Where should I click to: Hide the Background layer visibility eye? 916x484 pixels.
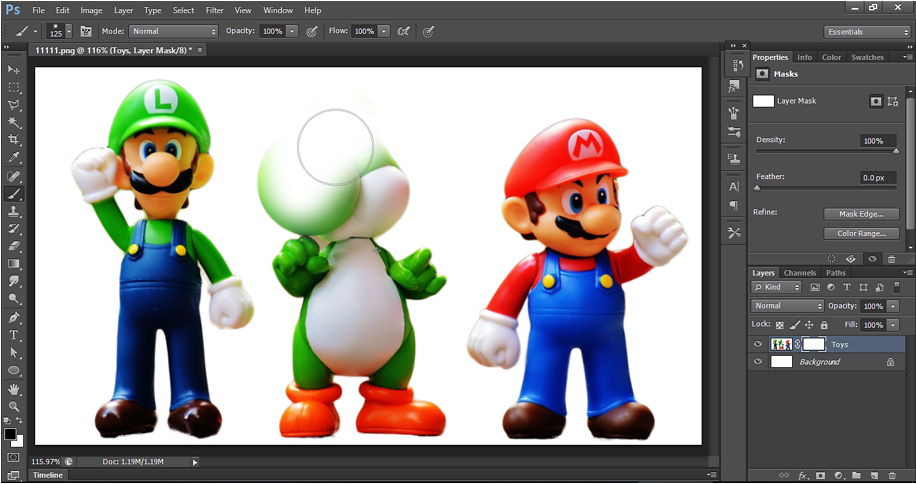758,362
